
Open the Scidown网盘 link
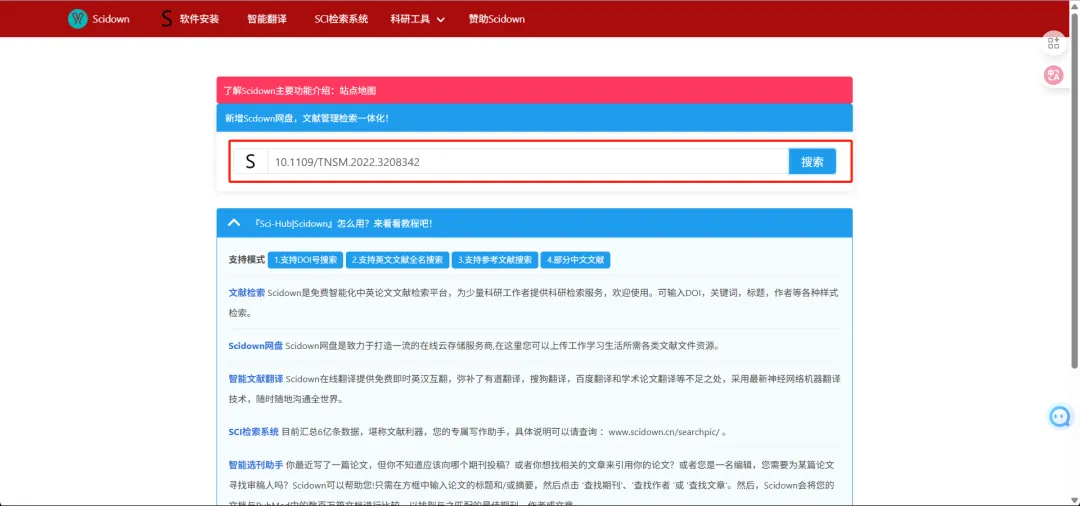pos(256,346)
